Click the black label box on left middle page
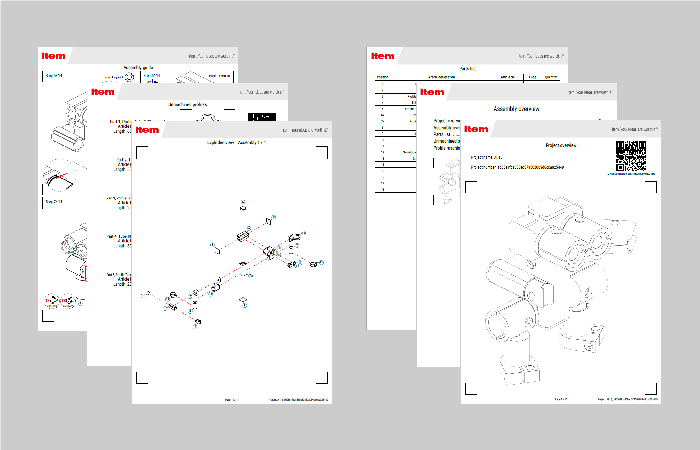This screenshot has width=700, height=450. [x=261, y=116]
